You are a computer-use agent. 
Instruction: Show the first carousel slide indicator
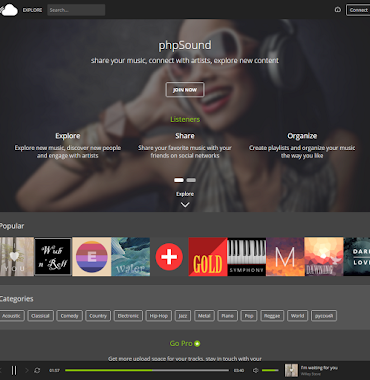179,180
